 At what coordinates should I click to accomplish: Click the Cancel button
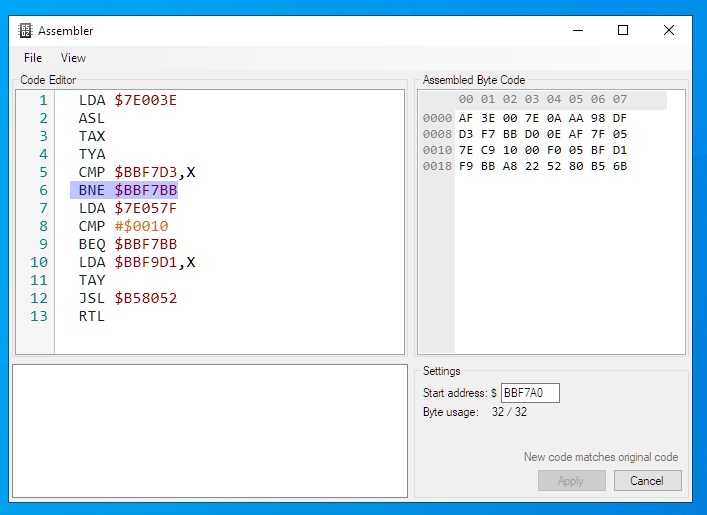[x=647, y=481]
